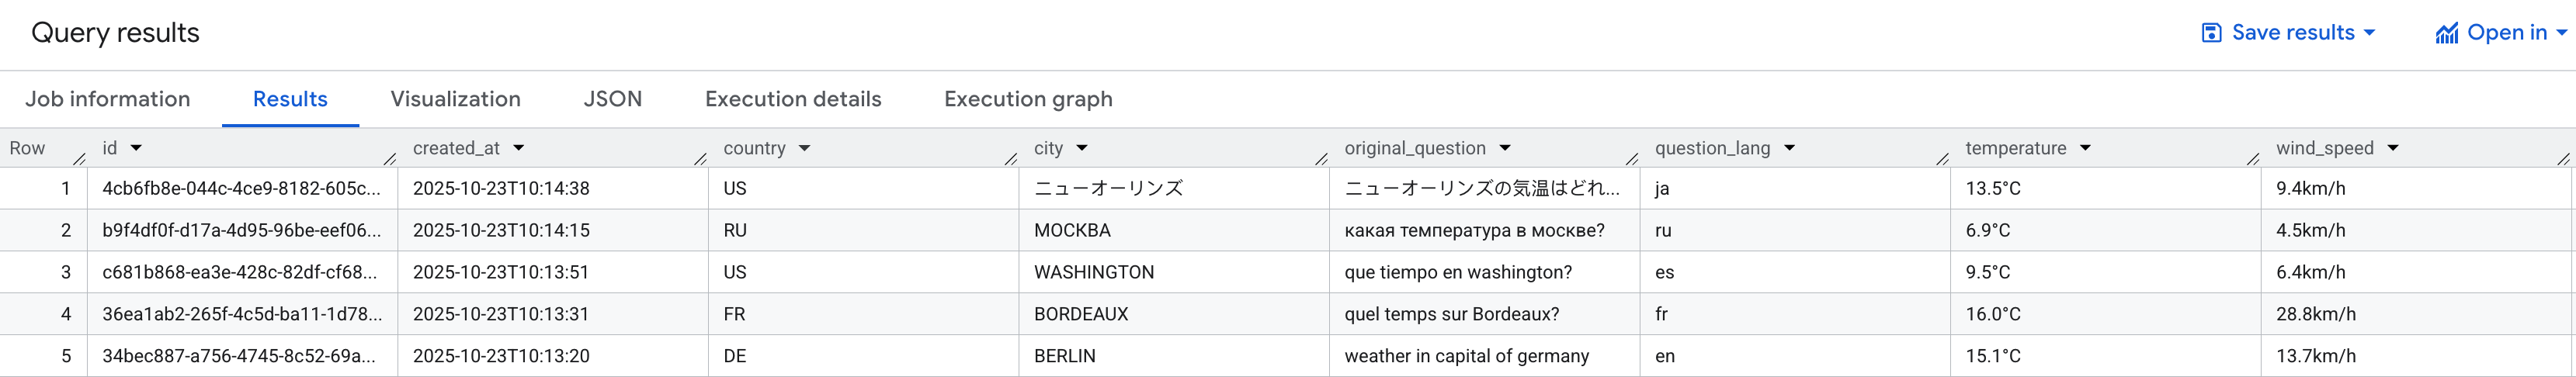Open the created_at column dropdown arrow

click(x=519, y=148)
